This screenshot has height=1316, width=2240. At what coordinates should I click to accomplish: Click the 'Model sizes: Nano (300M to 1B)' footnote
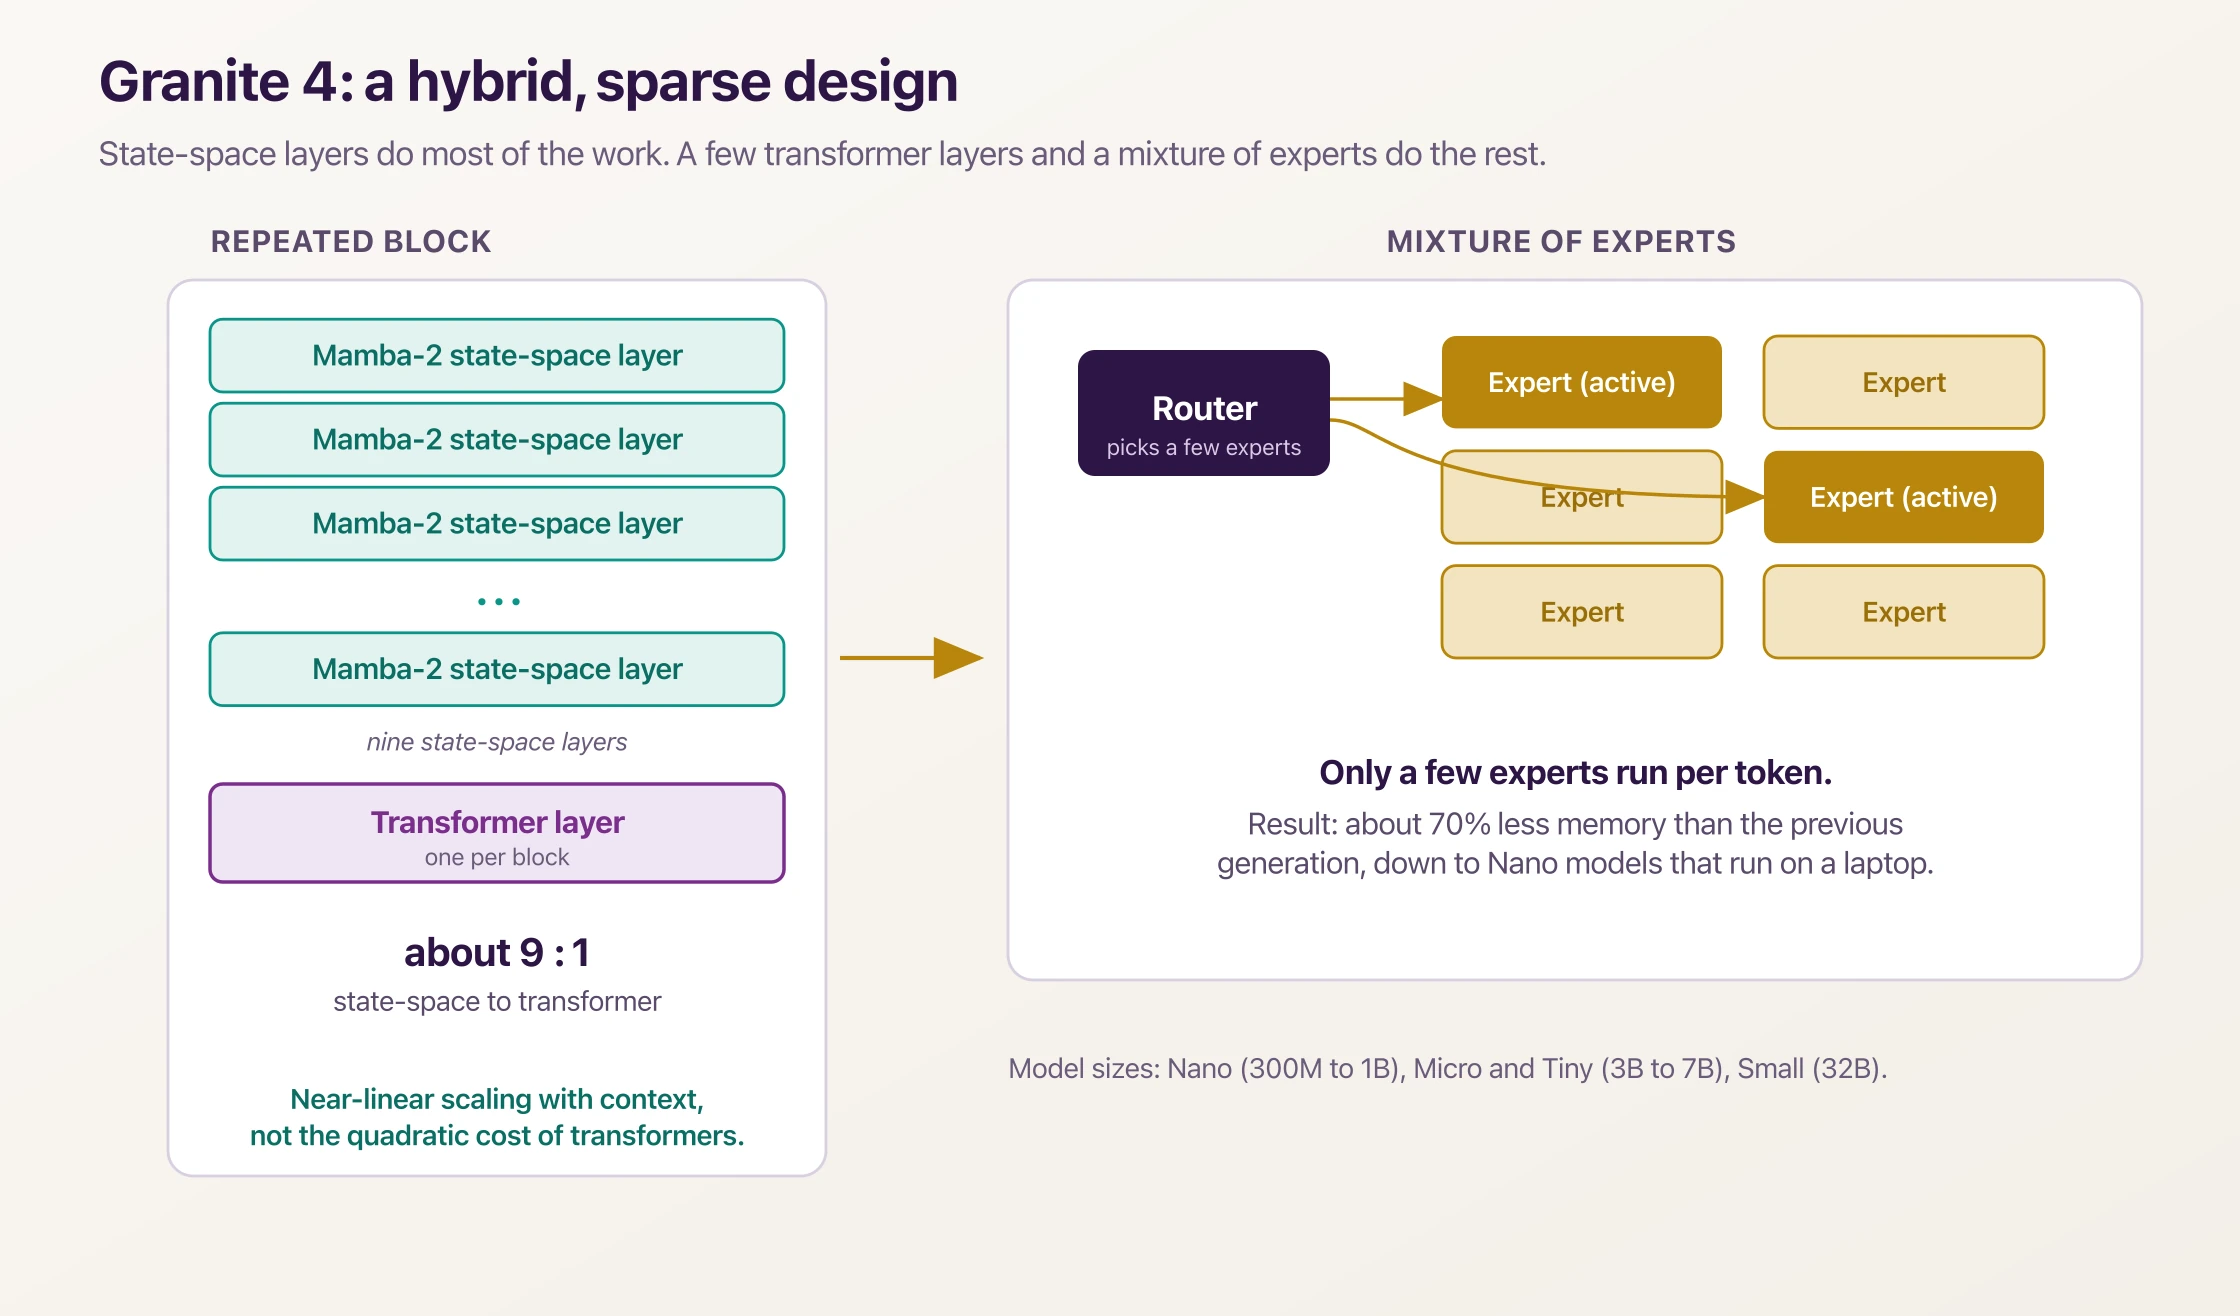click(x=1448, y=1068)
